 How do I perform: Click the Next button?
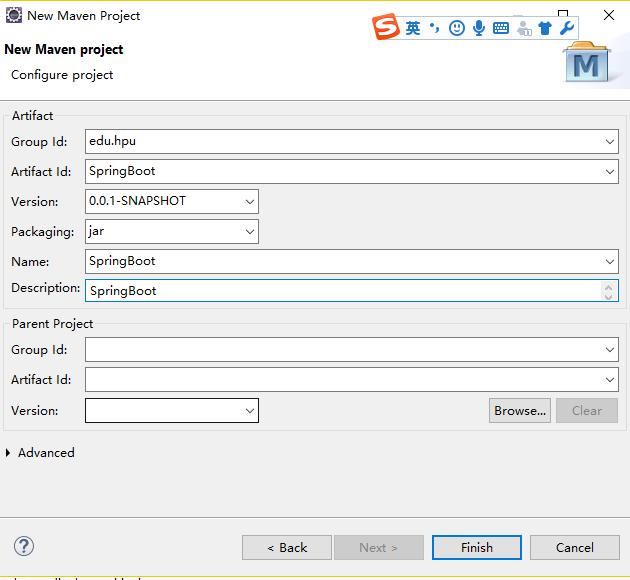[379, 547]
